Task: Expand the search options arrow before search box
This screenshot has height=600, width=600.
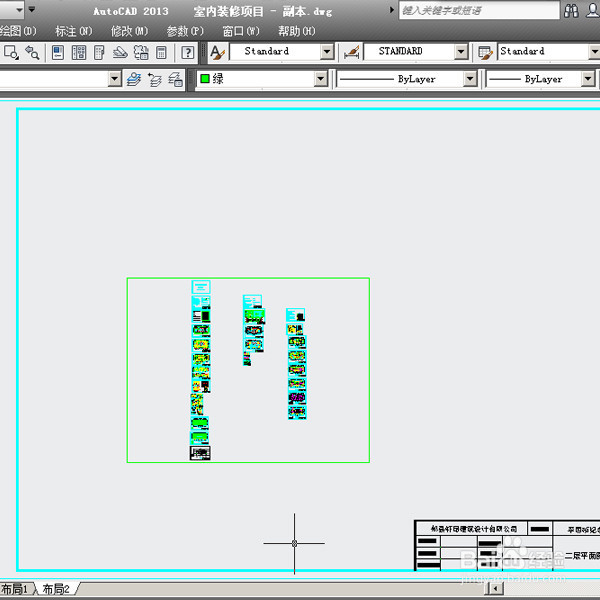Action: 391,10
